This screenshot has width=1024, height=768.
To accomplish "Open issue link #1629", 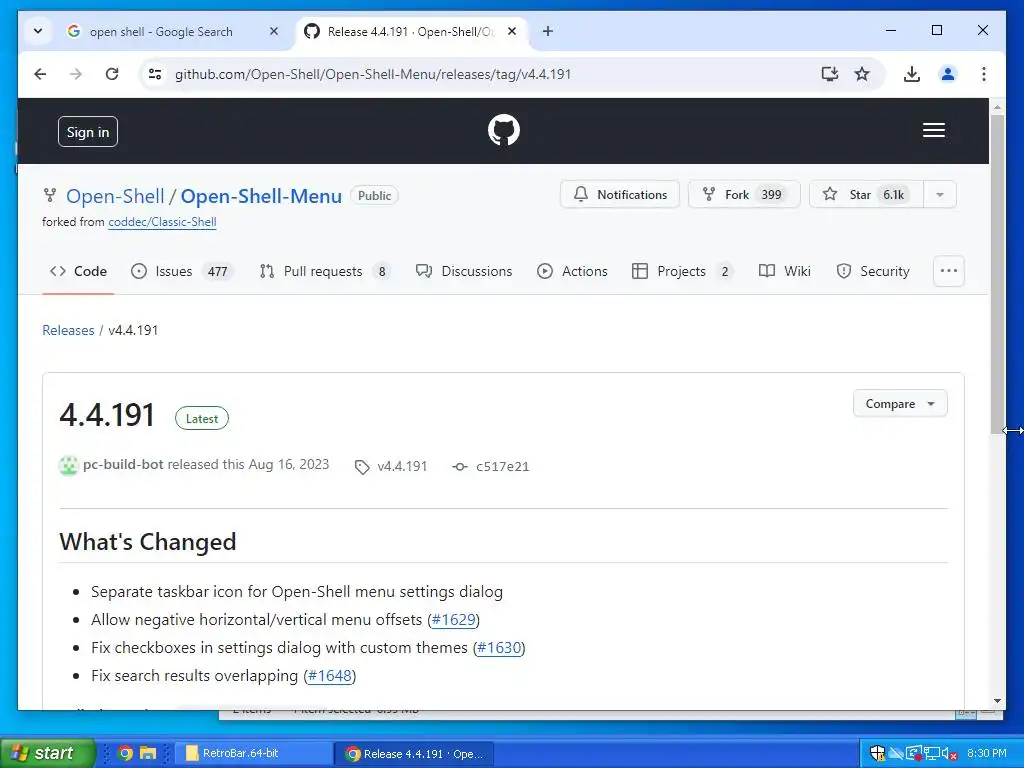I will (453, 619).
